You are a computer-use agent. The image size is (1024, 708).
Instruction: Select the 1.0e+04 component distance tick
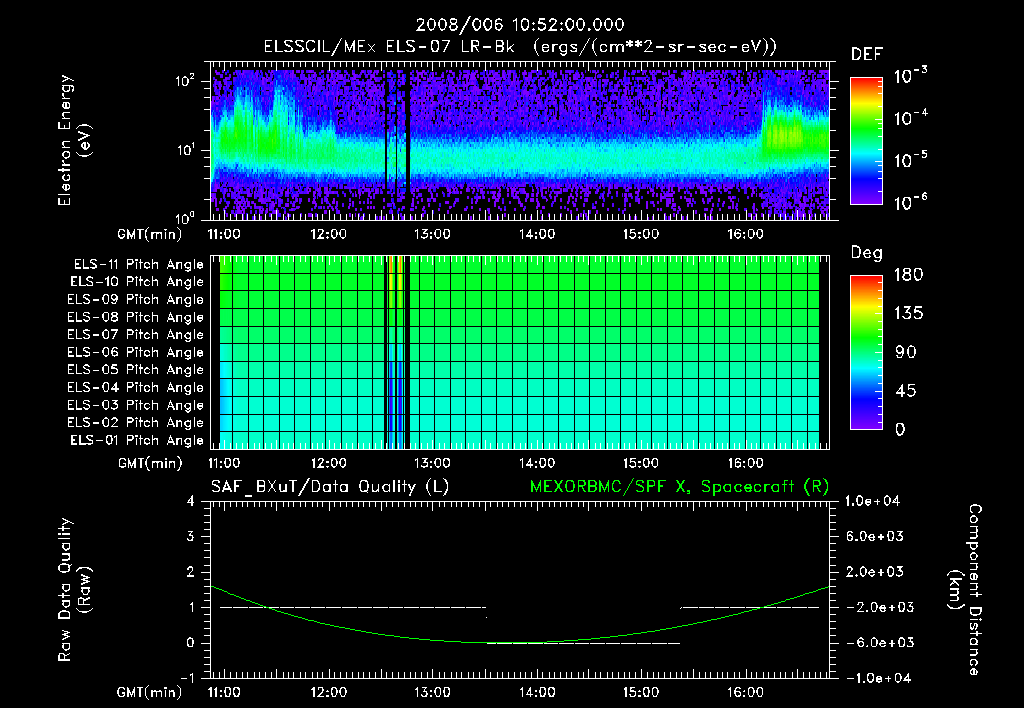point(872,501)
